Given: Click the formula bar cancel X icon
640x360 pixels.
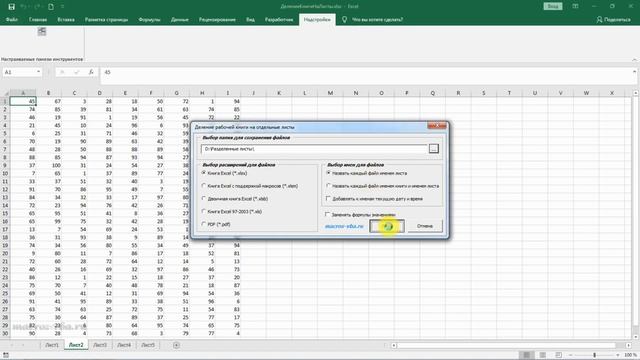Looking at the screenshot, I should (62, 72).
